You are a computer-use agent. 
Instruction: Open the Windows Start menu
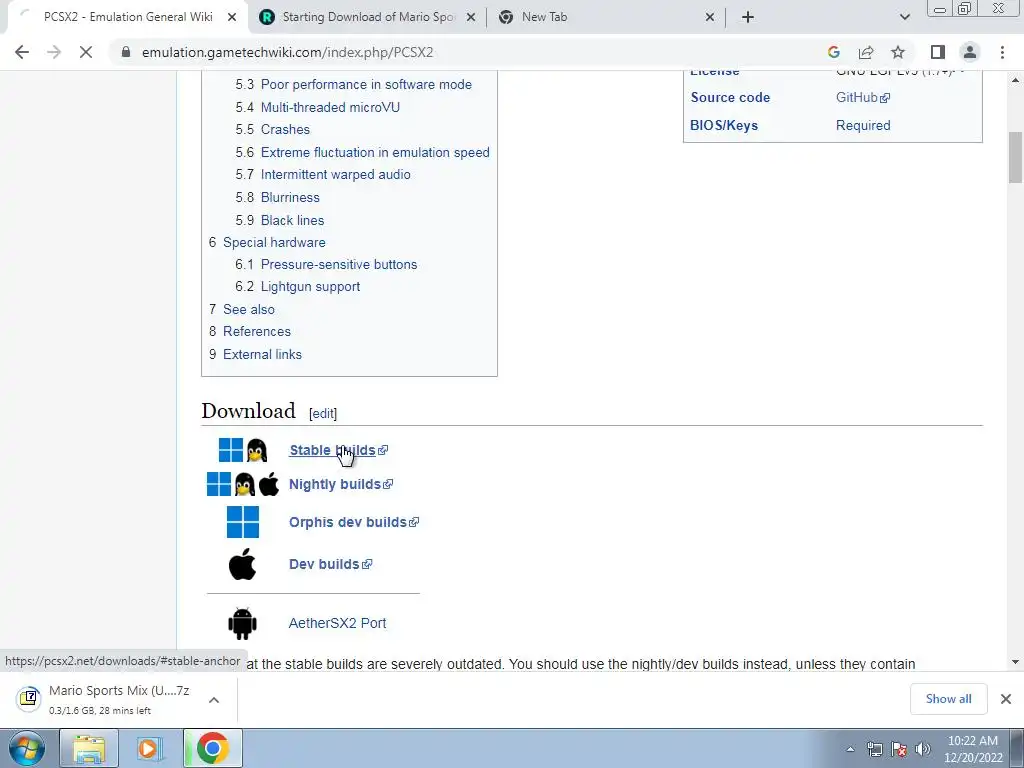click(25, 748)
